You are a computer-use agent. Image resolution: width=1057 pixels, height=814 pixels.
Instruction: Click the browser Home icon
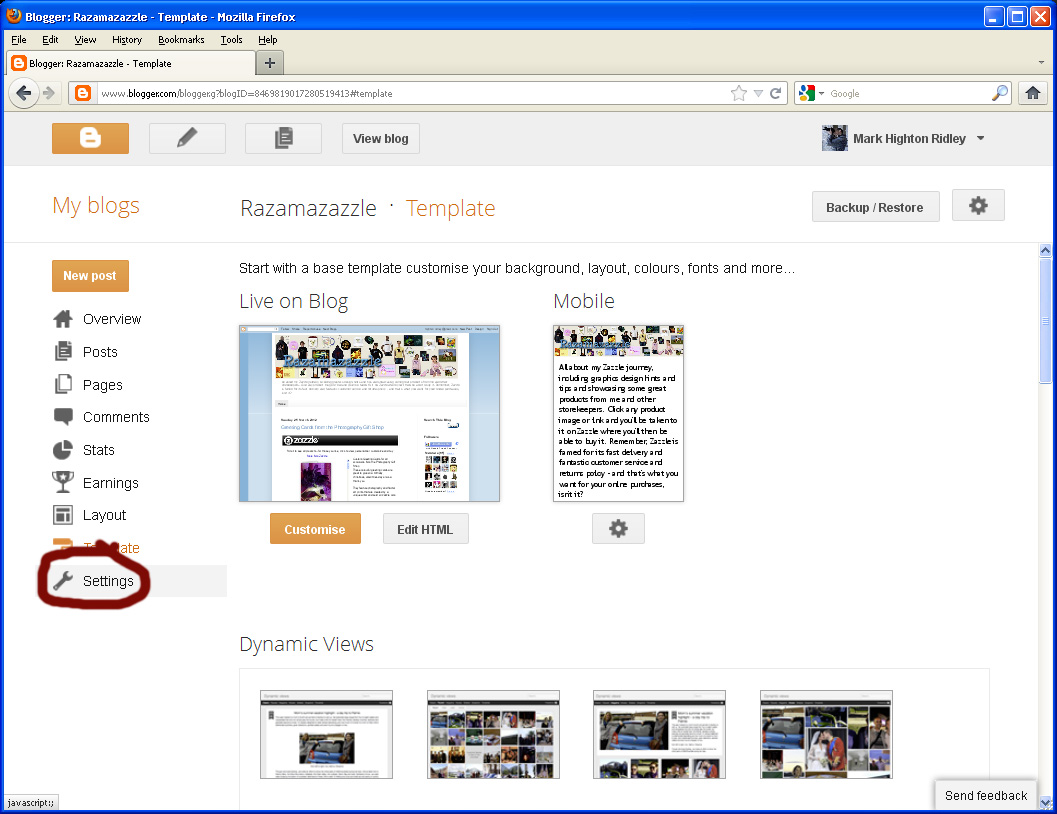tap(1033, 93)
